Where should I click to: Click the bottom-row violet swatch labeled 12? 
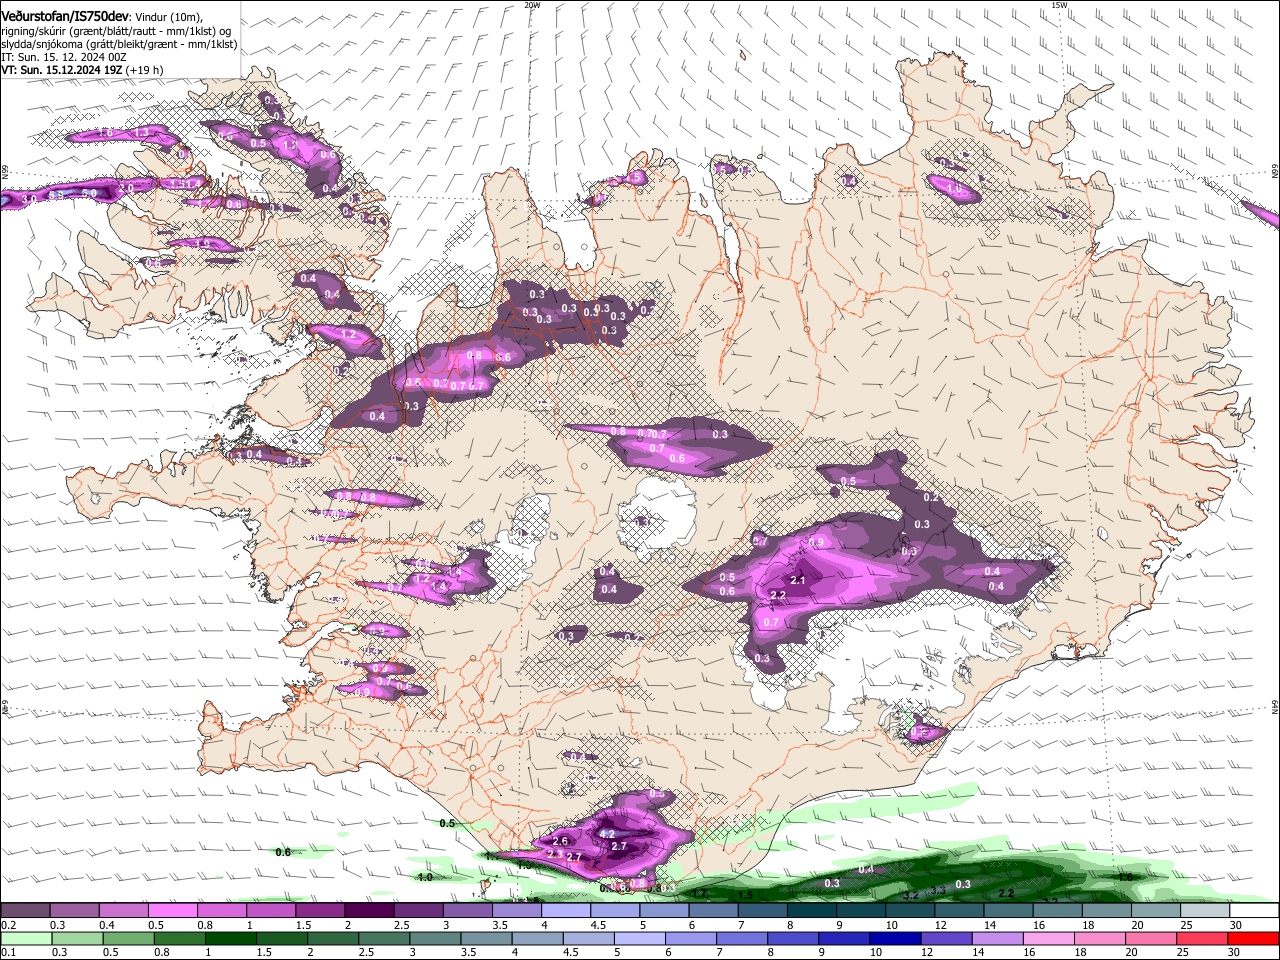pyautogui.click(x=947, y=938)
